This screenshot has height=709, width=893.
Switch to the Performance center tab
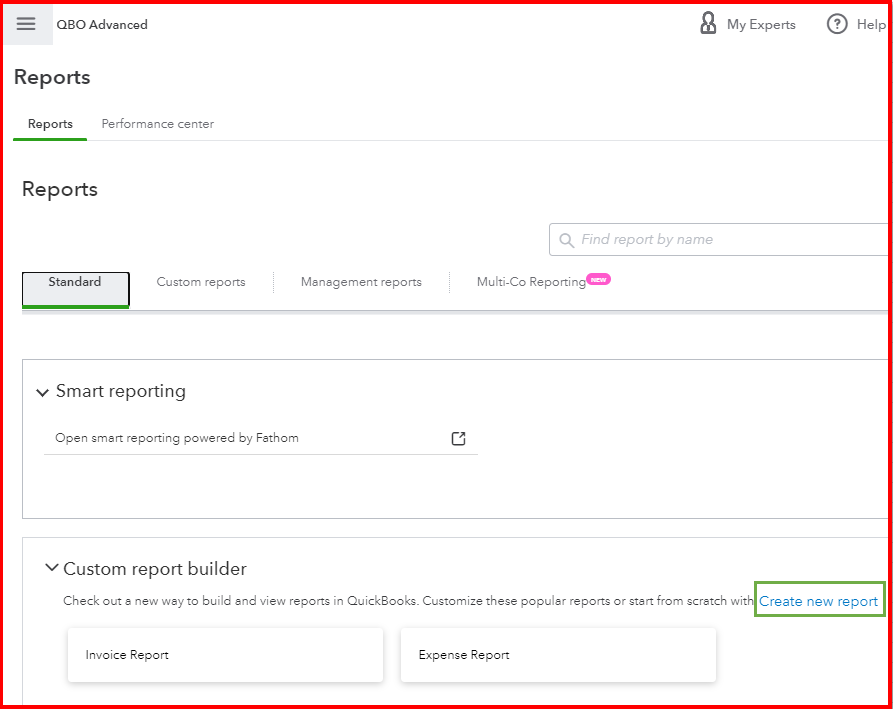point(157,124)
